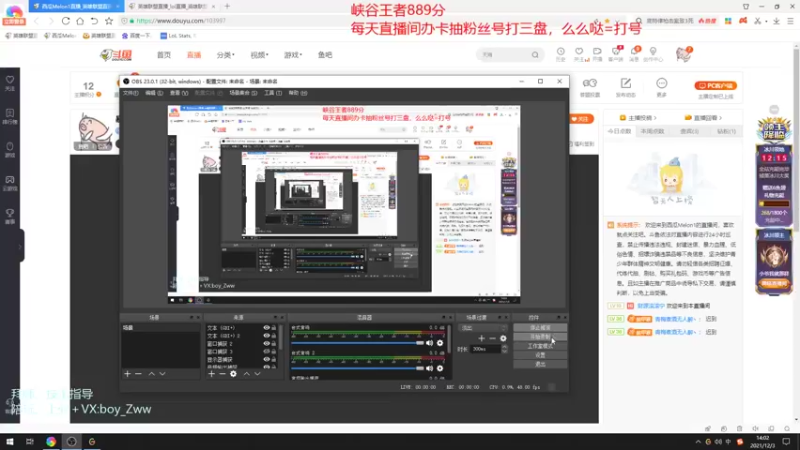Toggle lock on 文本 (GDI+) source
The height and width of the screenshot is (450, 800).
coord(274,328)
